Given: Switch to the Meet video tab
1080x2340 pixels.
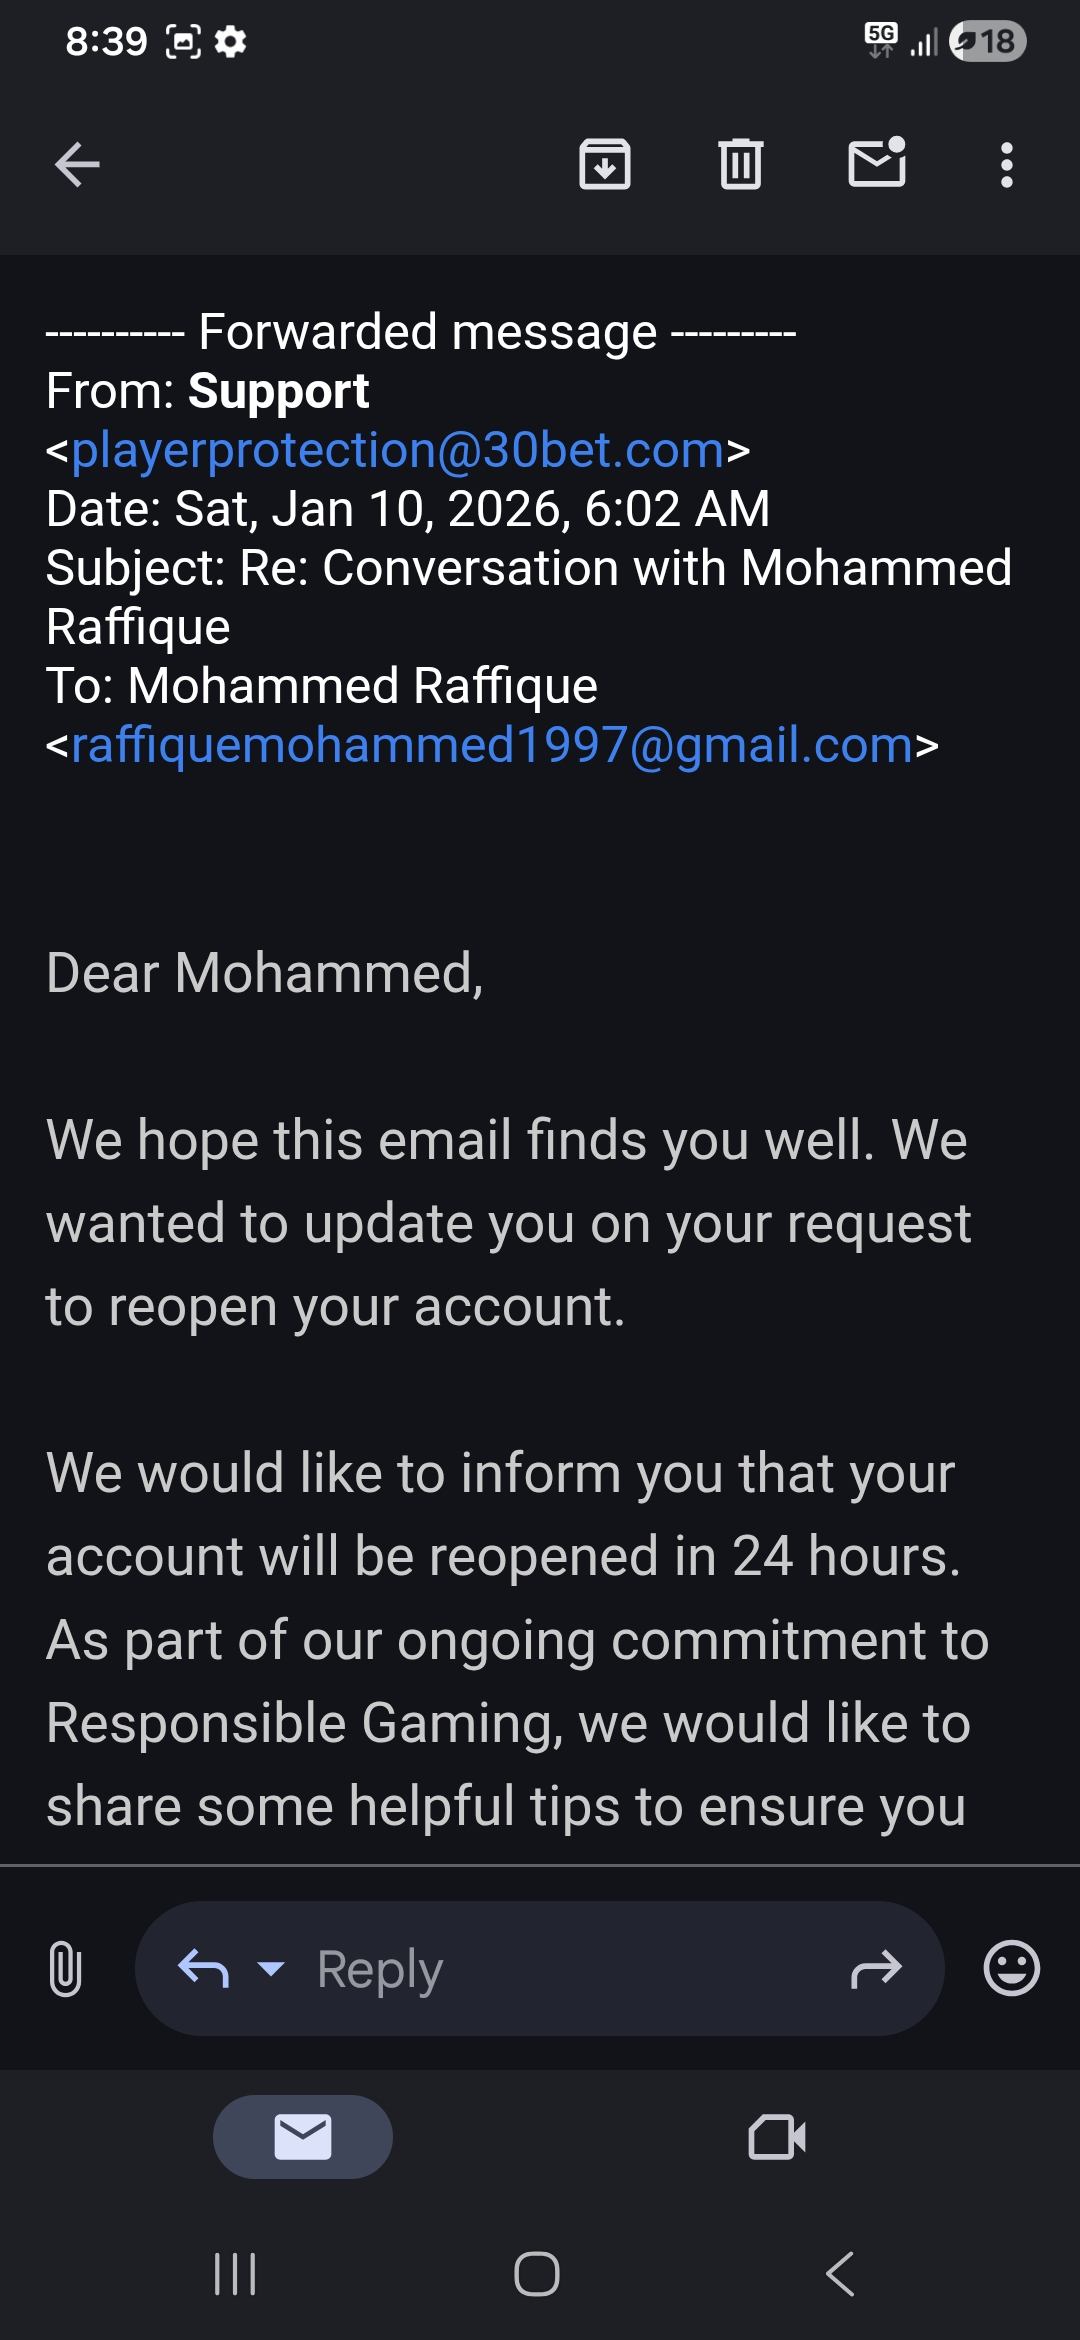Looking at the screenshot, I should (777, 2137).
